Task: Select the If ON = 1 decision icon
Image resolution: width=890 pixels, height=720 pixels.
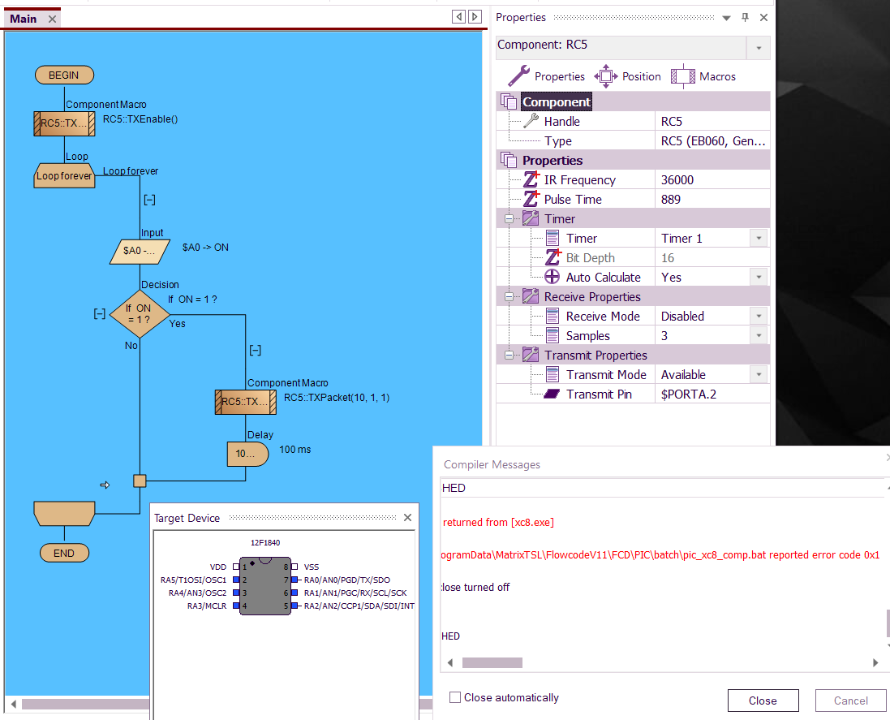Action: coord(140,314)
